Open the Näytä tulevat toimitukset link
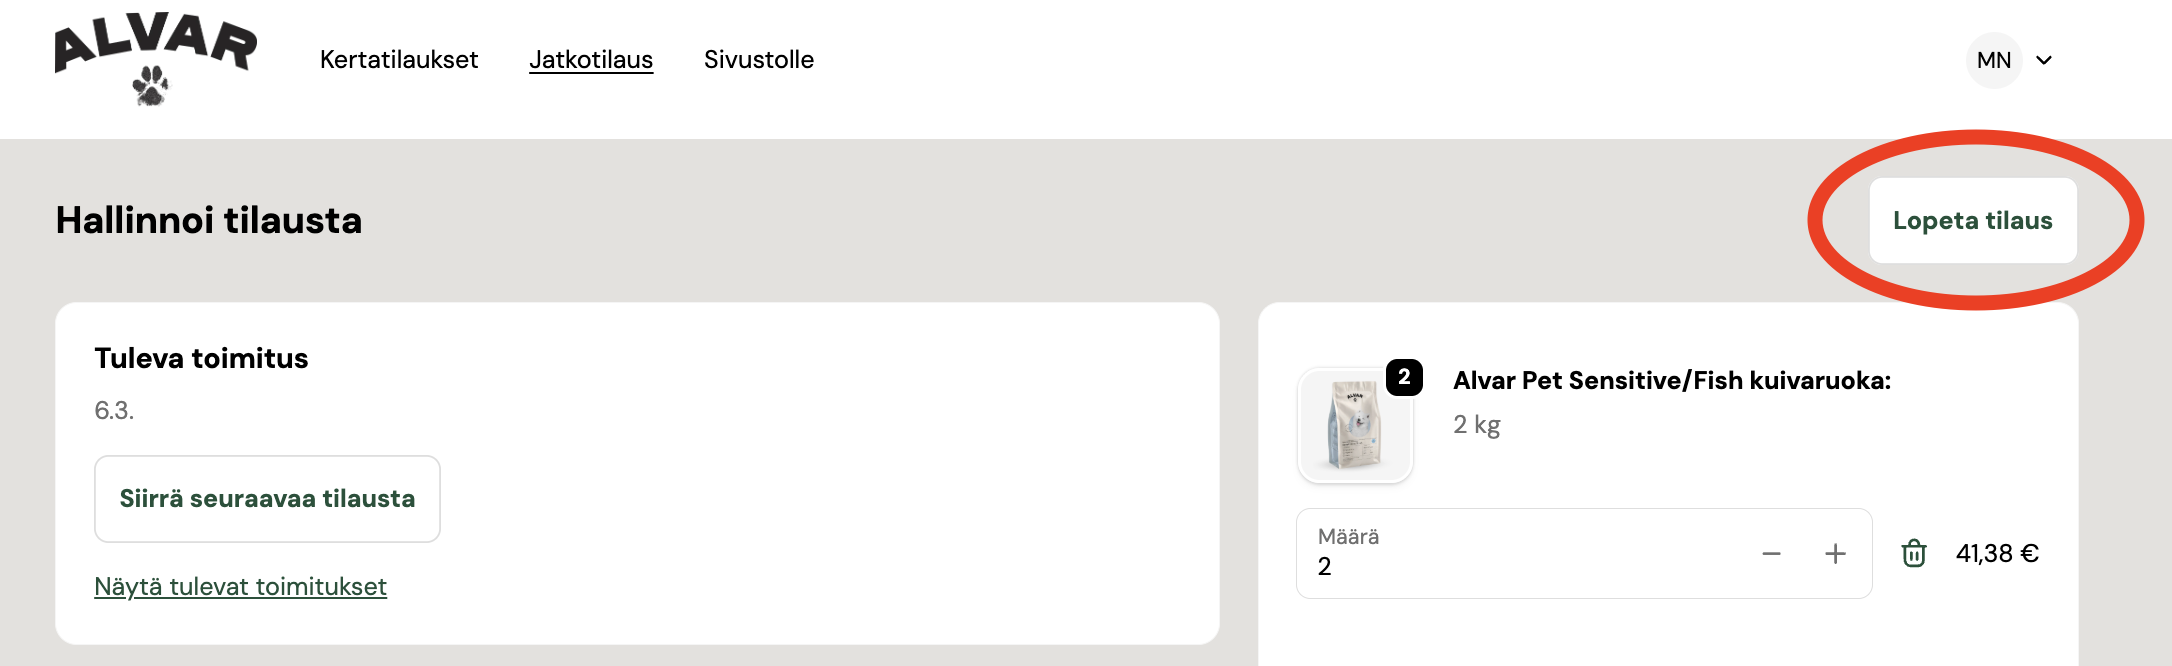The image size is (2172, 666). pyautogui.click(x=240, y=586)
